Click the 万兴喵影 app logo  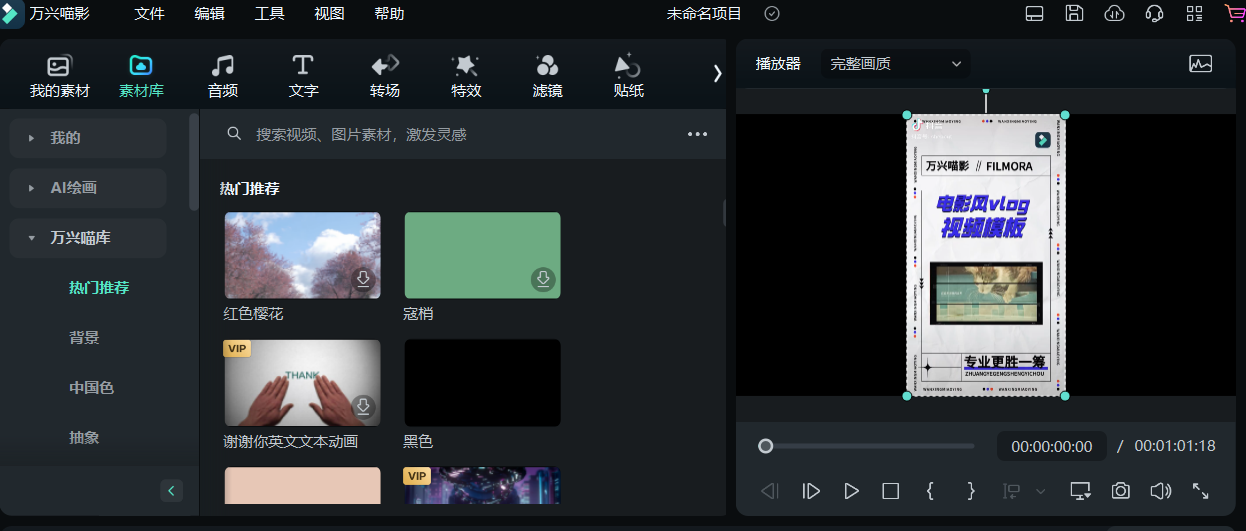[x=11, y=13]
